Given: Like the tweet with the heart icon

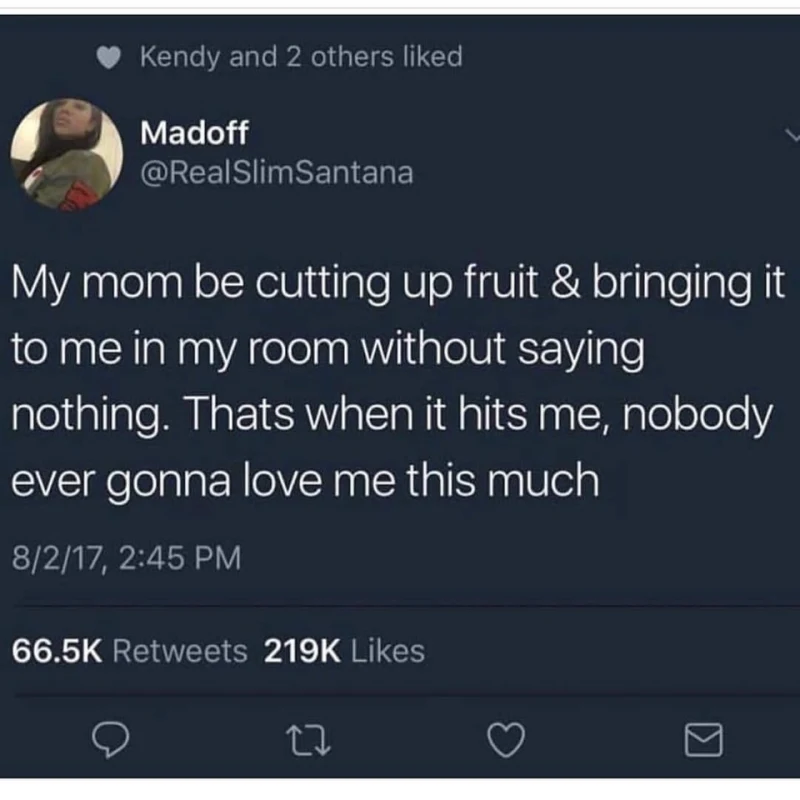Looking at the screenshot, I should tap(506, 740).
